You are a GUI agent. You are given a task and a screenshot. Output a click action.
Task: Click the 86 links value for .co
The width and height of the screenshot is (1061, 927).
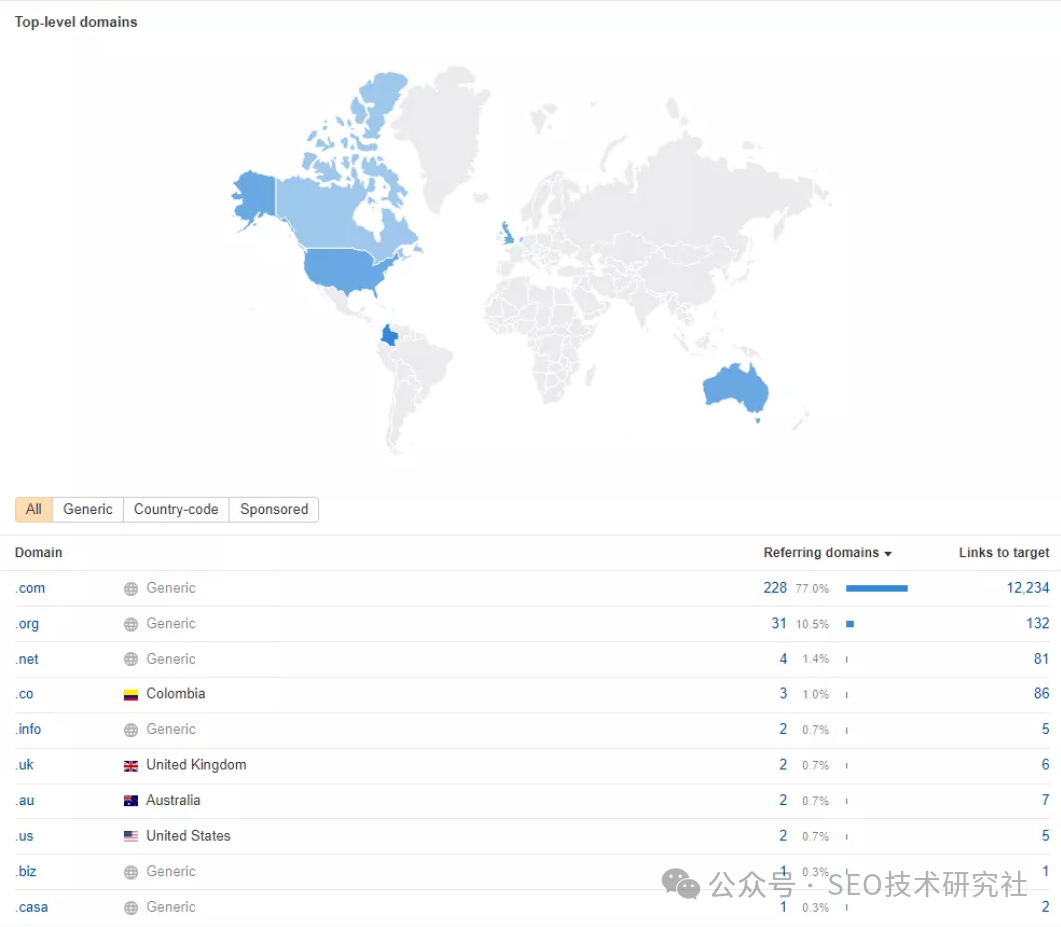[x=1041, y=694]
